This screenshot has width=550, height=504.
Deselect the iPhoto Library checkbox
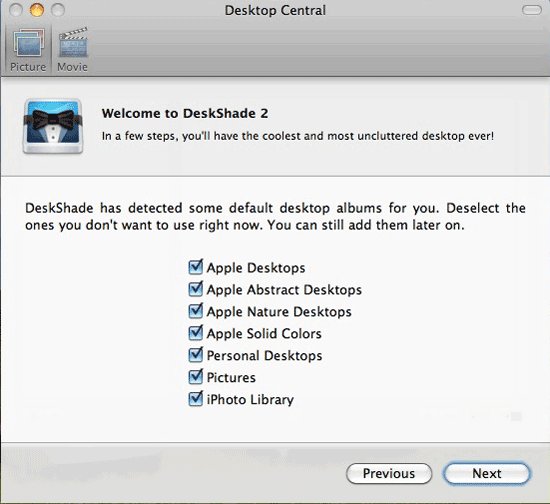tap(195, 399)
